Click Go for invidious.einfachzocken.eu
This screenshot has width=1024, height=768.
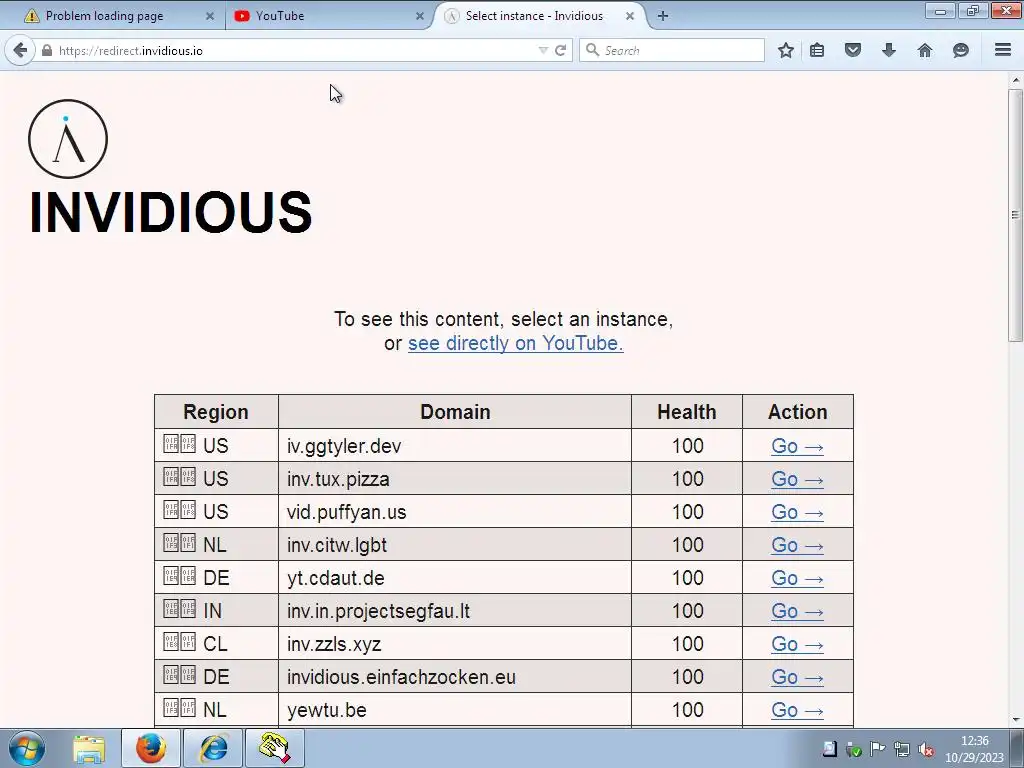(797, 677)
